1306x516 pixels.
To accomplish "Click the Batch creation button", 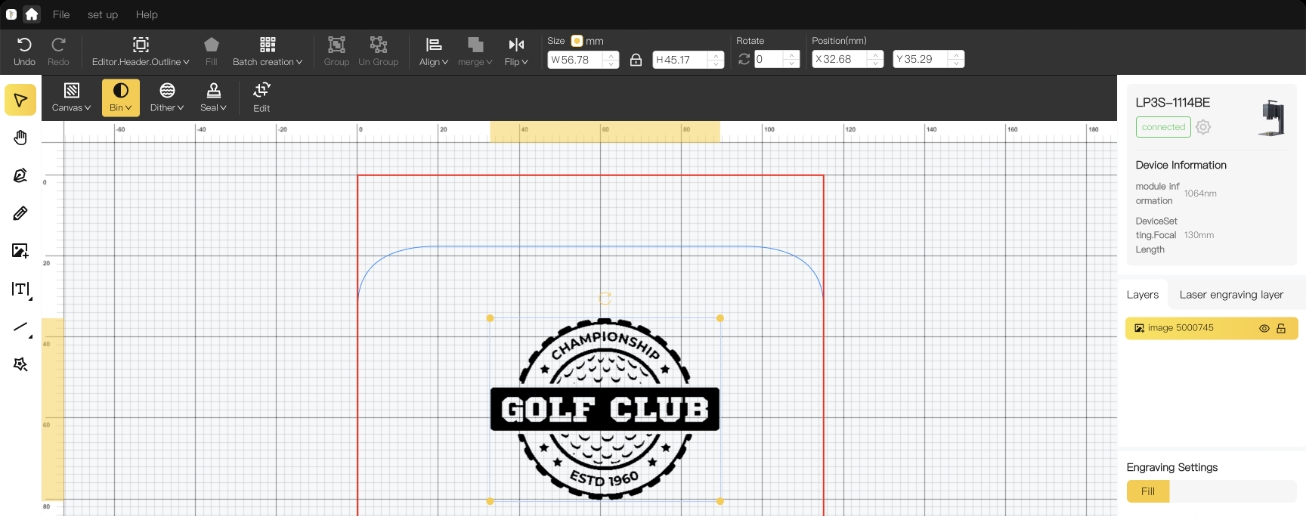I will pyautogui.click(x=267, y=51).
